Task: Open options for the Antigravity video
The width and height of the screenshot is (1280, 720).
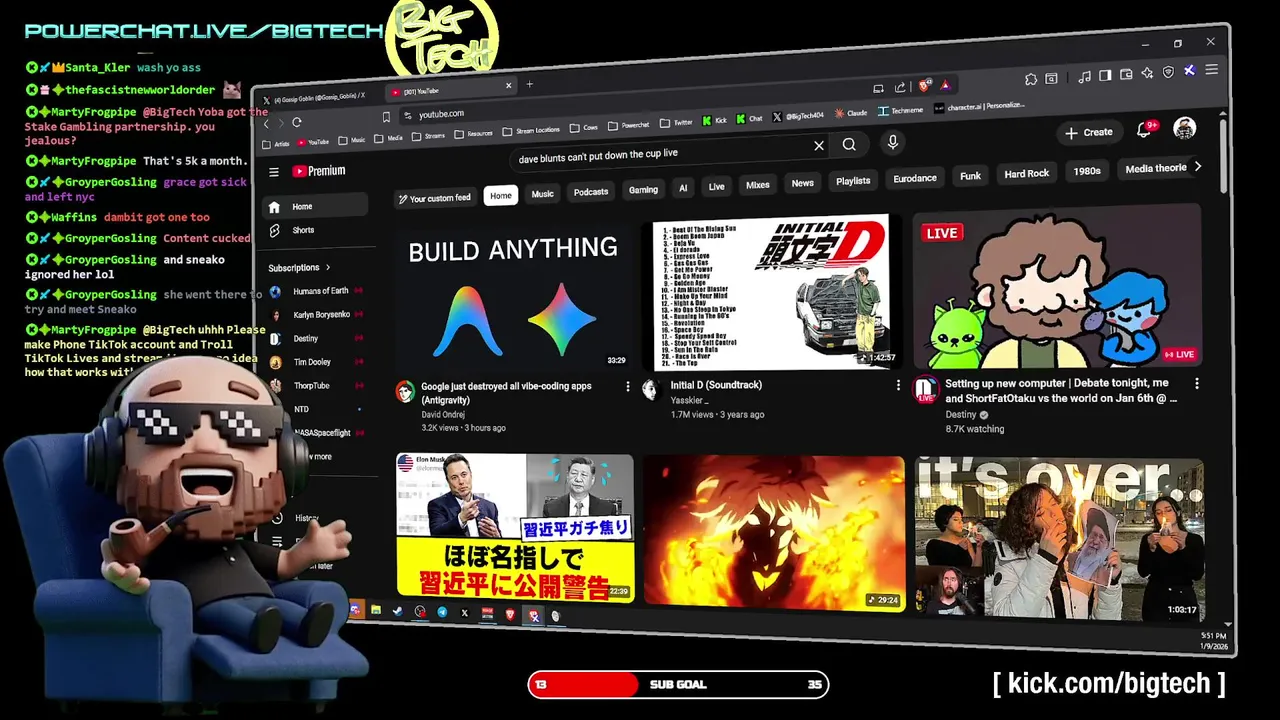Action: point(628,386)
